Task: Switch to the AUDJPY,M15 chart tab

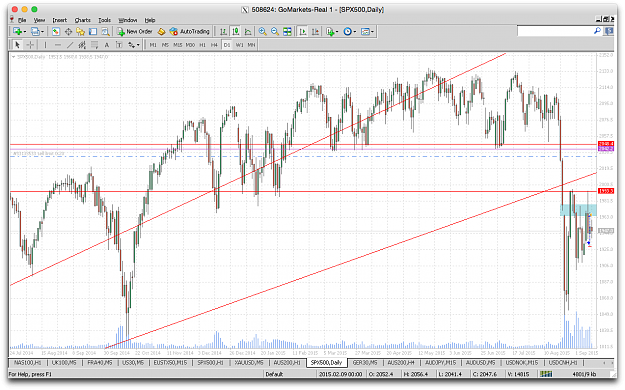Action: (441, 362)
